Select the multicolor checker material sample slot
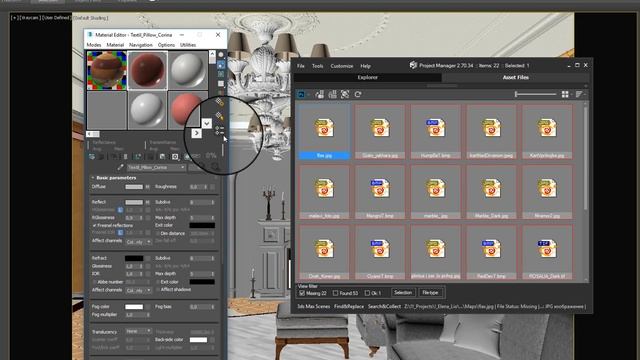 click(107, 70)
